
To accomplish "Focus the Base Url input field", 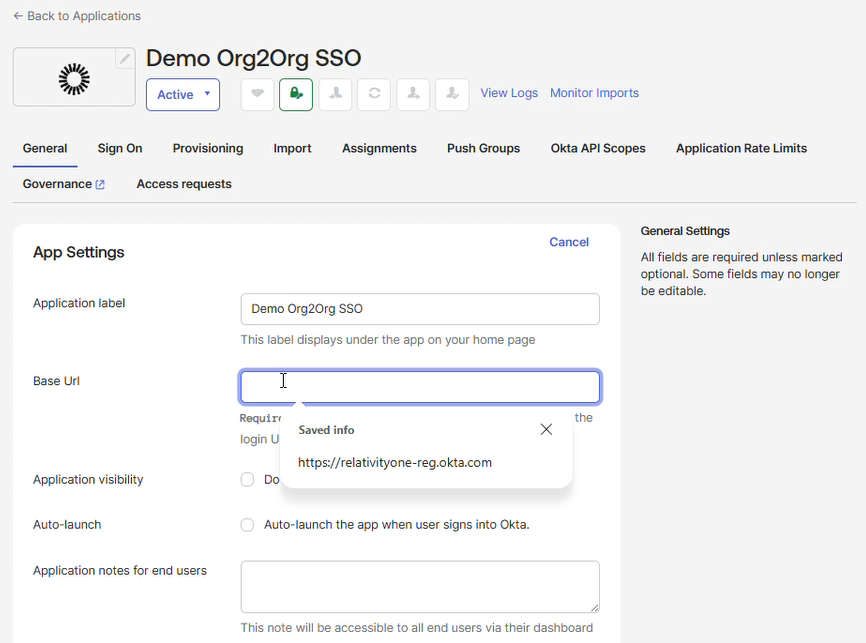I will tap(420, 387).
